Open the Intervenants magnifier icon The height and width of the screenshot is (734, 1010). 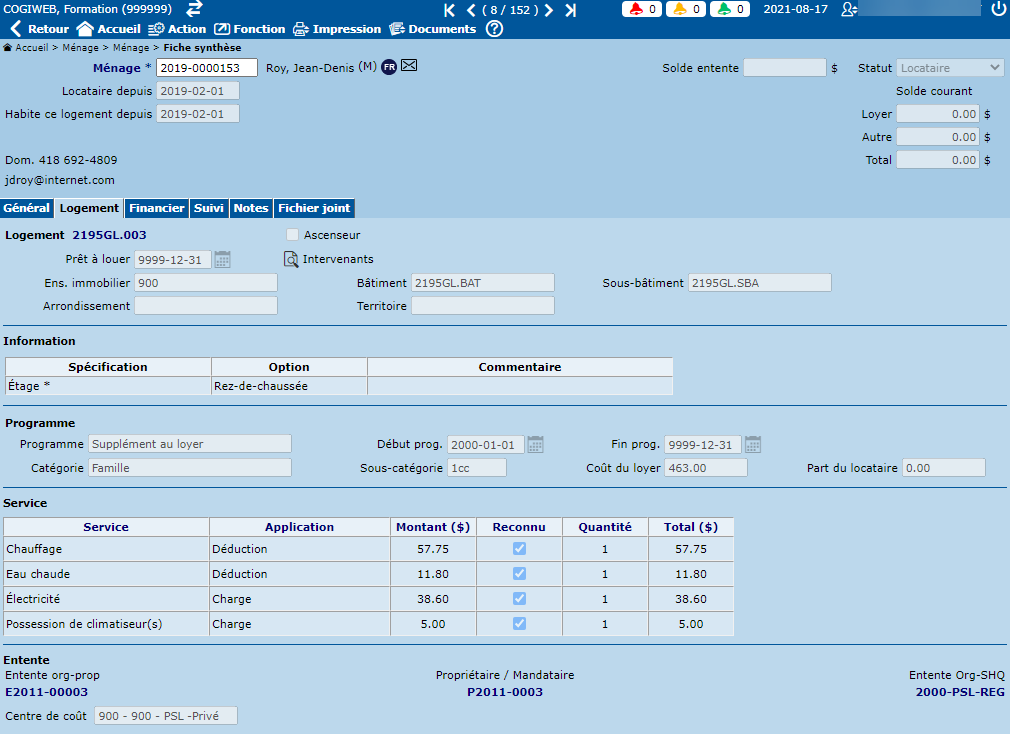pyautogui.click(x=291, y=260)
